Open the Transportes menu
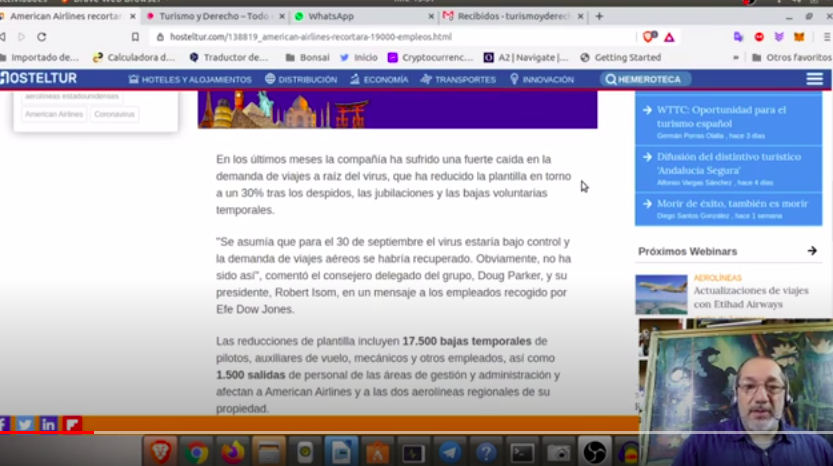833x466 pixels. (x=458, y=80)
